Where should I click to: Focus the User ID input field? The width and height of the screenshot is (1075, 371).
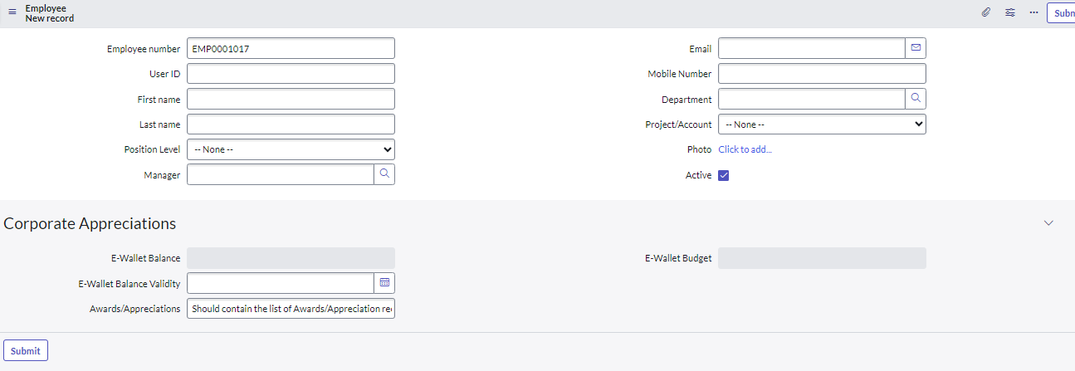(291, 73)
